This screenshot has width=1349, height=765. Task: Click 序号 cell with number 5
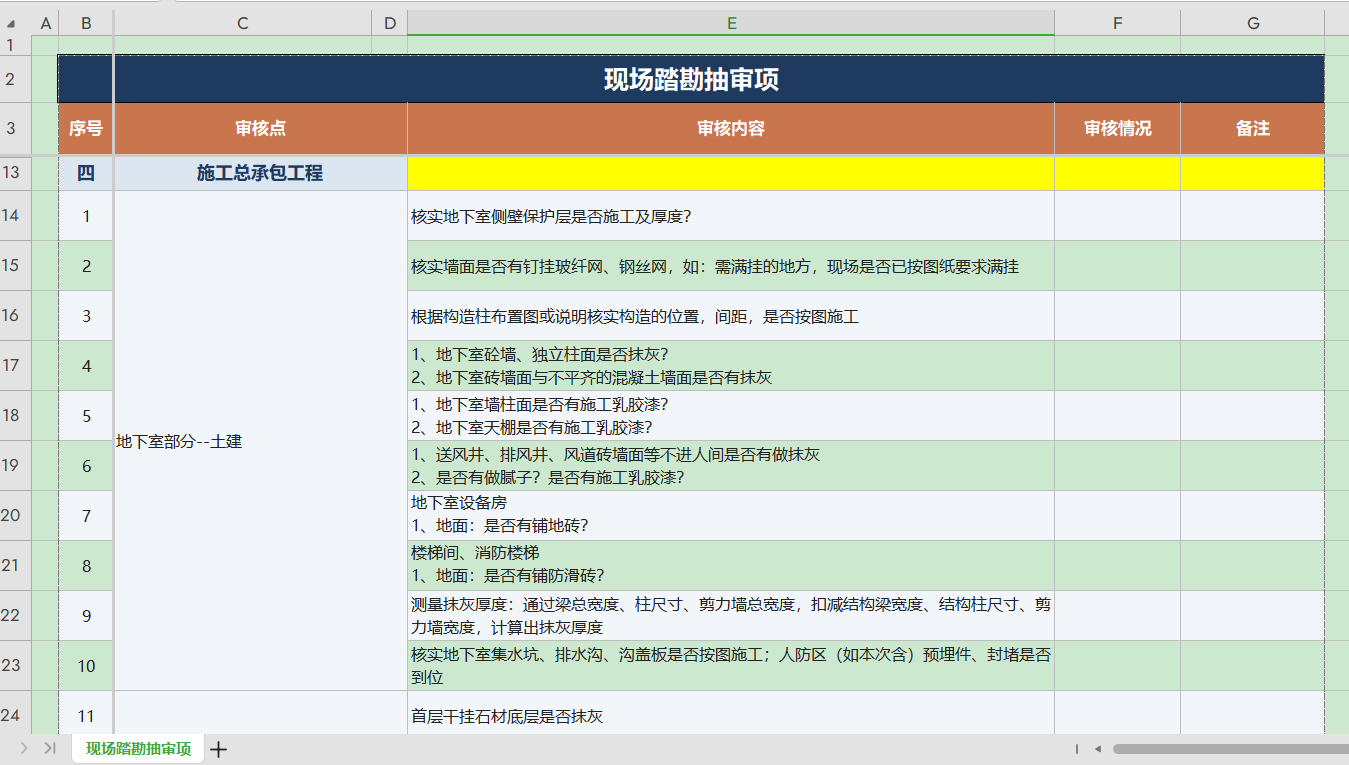pos(86,415)
